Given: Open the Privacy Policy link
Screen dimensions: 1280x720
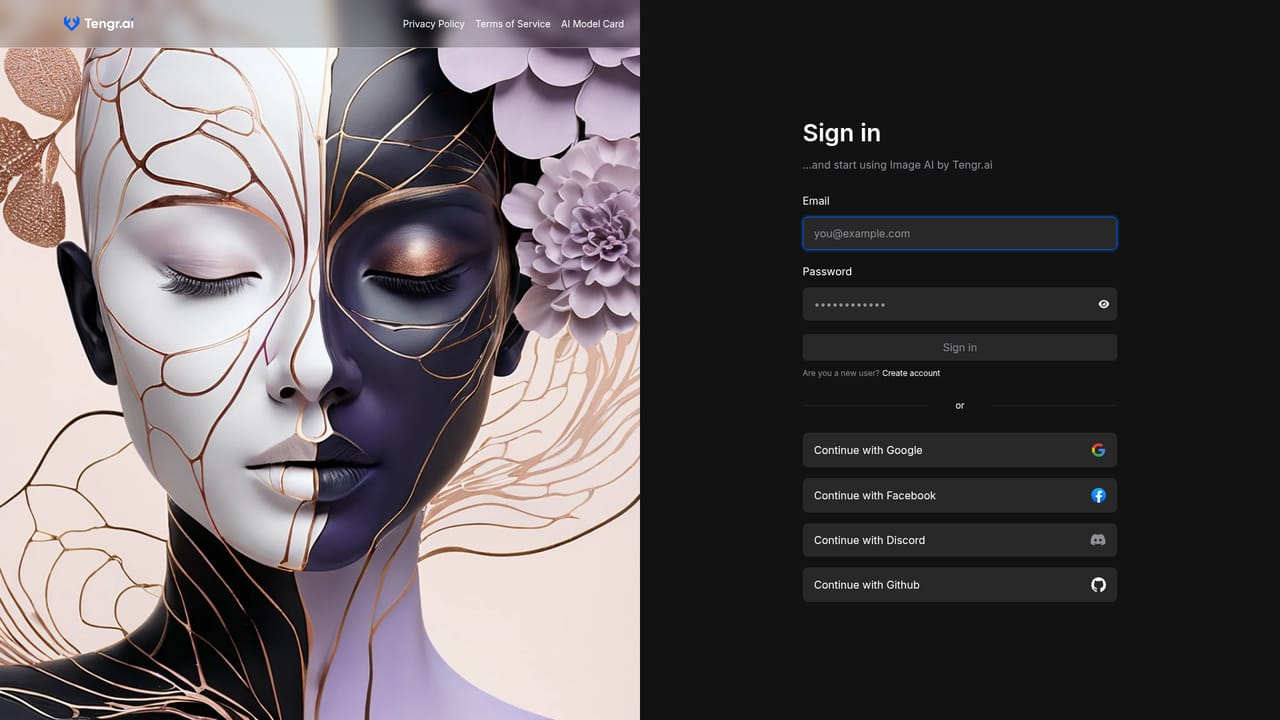Looking at the screenshot, I should 434,24.
